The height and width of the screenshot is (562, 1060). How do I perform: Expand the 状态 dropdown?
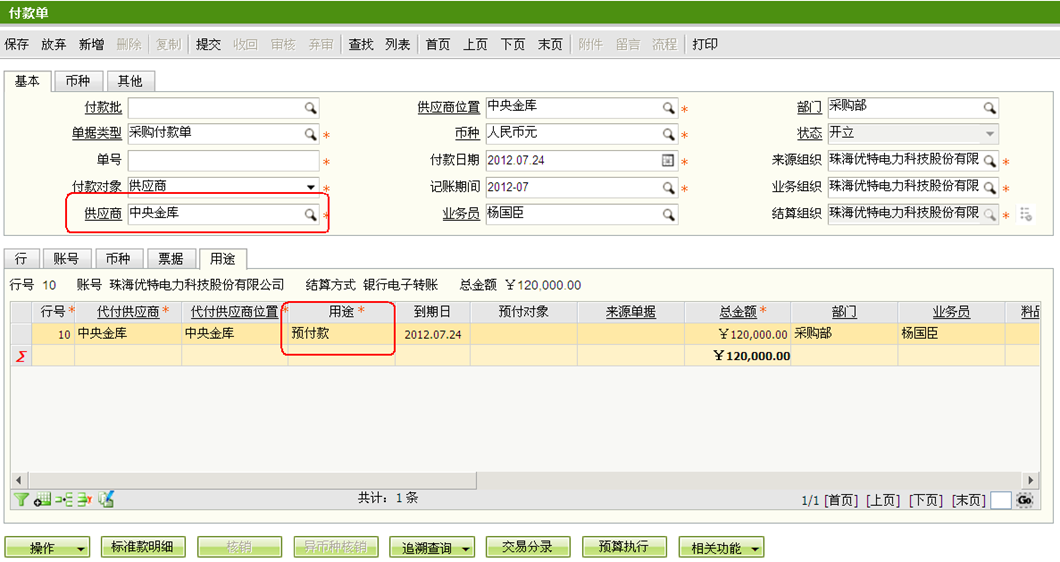tap(990, 134)
